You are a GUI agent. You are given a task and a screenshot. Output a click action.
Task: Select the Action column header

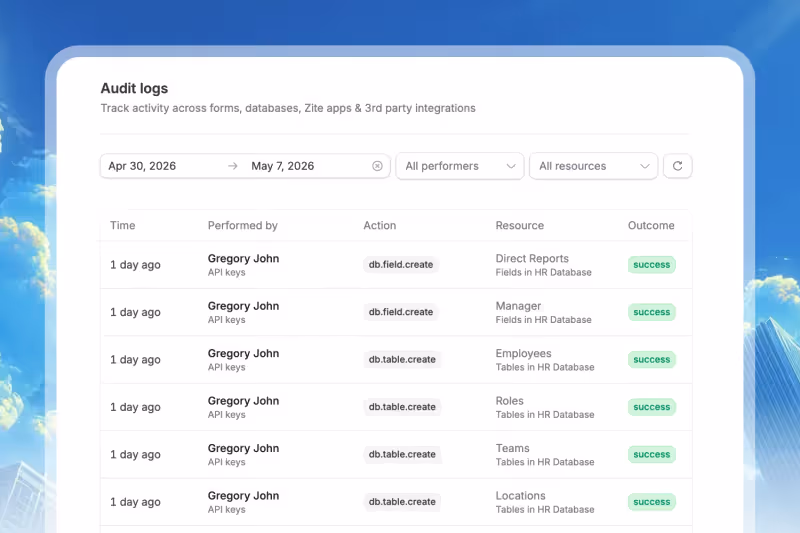(380, 225)
